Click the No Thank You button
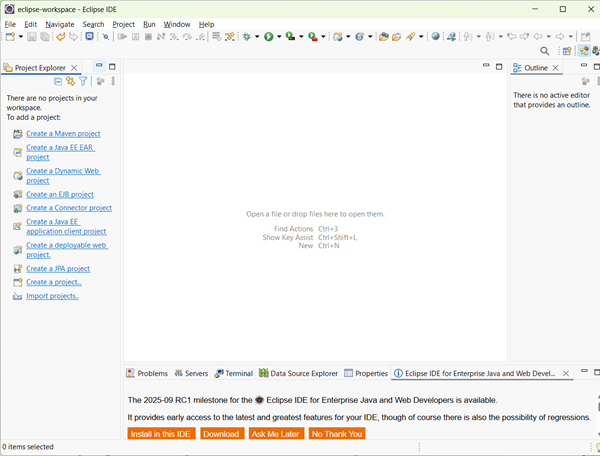 [337, 433]
